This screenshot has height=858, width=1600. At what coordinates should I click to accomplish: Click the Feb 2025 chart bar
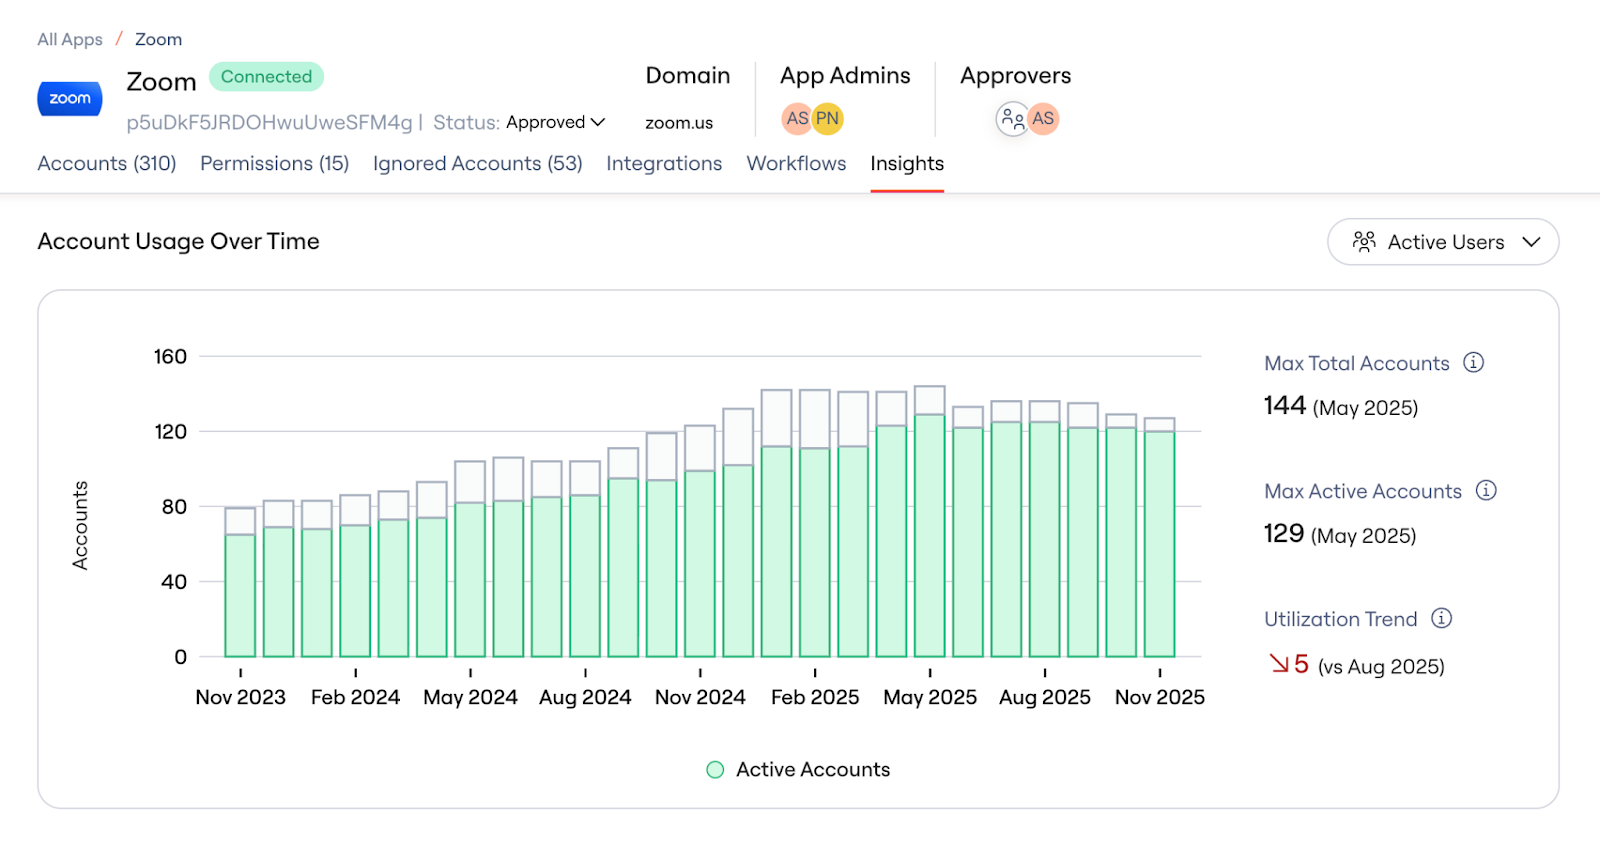(x=815, y=523)
